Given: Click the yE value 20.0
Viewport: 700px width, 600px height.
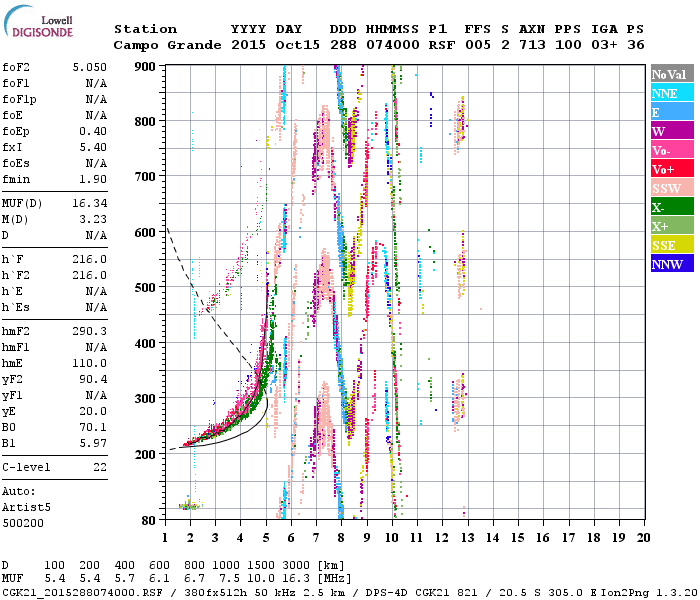Looking at the screenshot, I should (93, 412).
